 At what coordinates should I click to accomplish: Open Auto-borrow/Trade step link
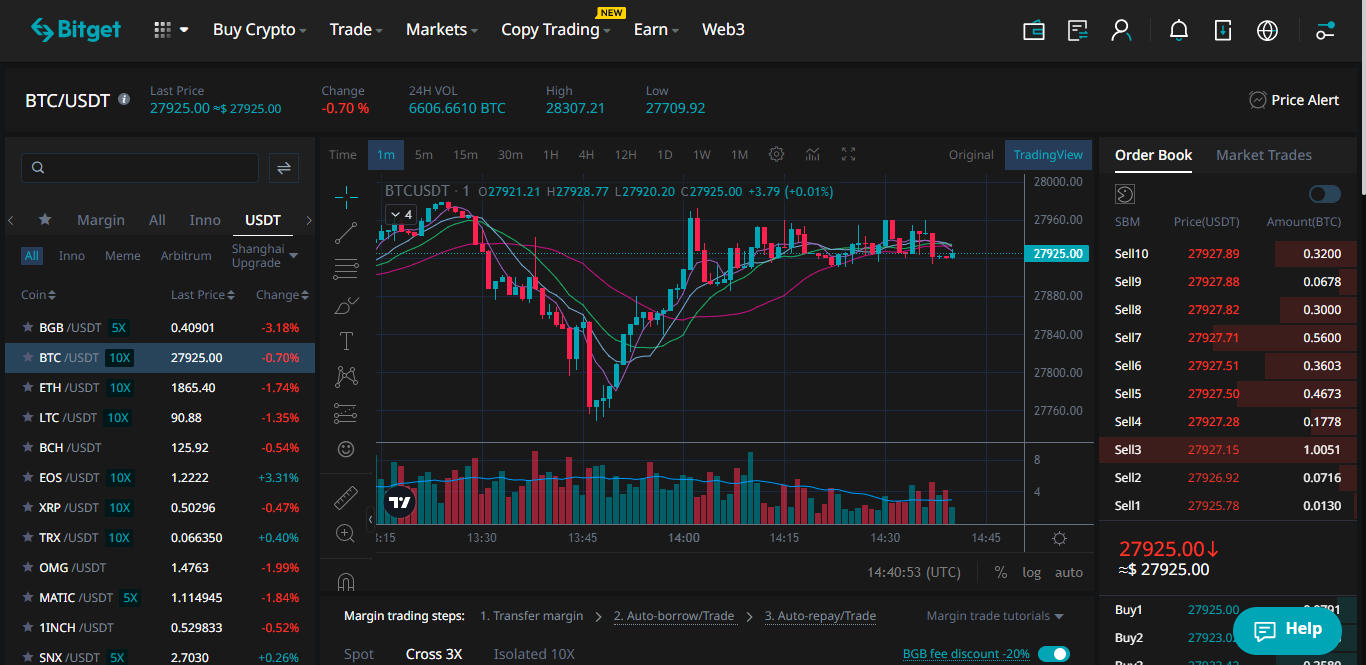tap(674, 616)
